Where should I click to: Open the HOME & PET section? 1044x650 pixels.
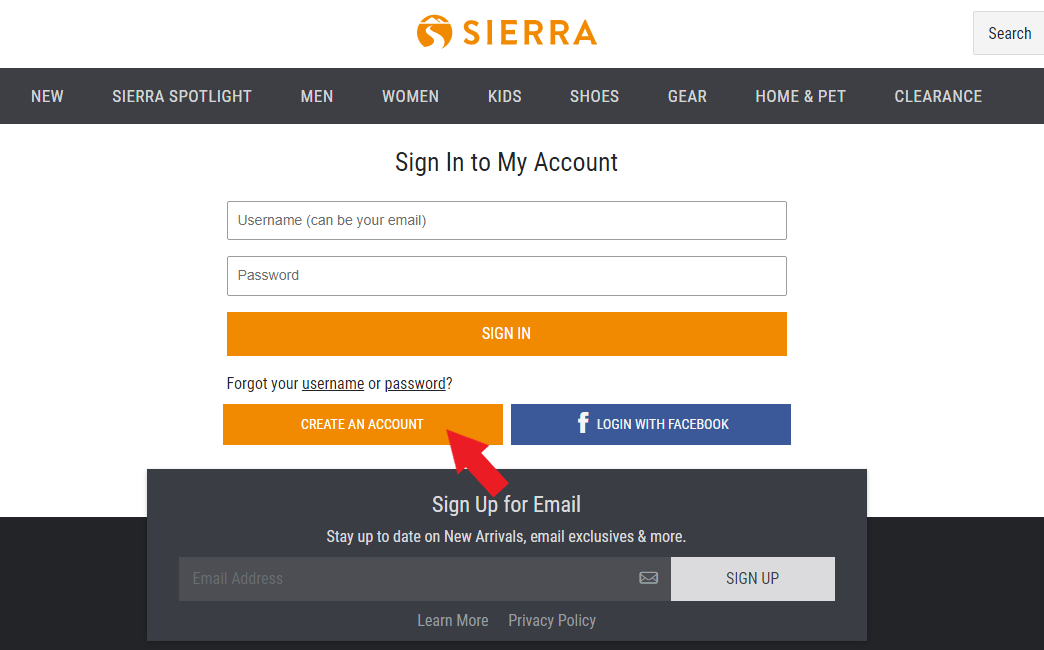[x=800, y=96]
